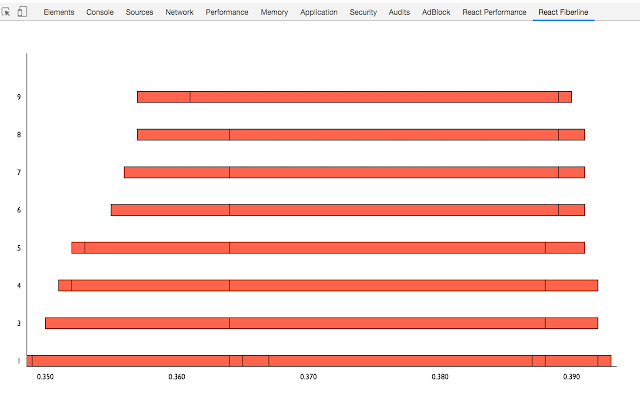Click the inspect element picker icon

(7, 12)
